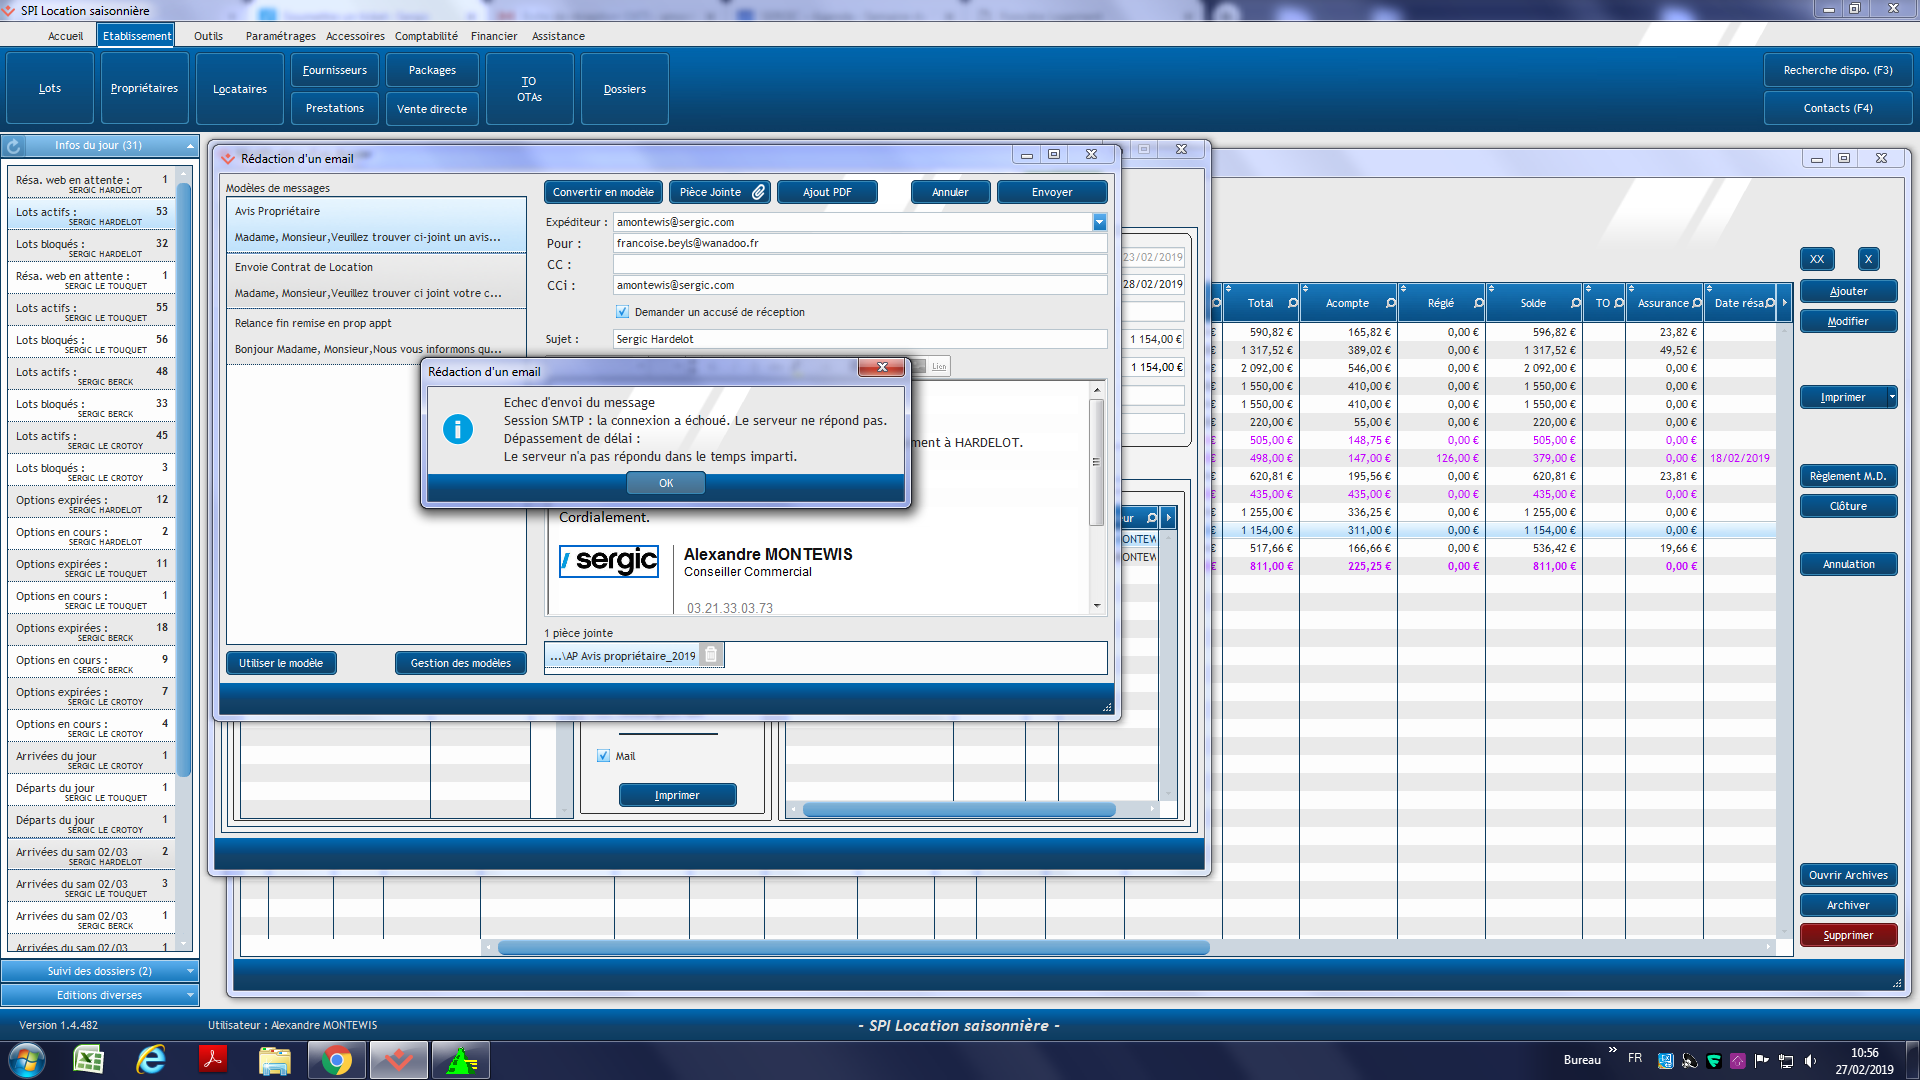The width and height of the screenshot is (1920, 1080).
Task: Click the refresh icon in Infos du jour
Action: (14, 146)
